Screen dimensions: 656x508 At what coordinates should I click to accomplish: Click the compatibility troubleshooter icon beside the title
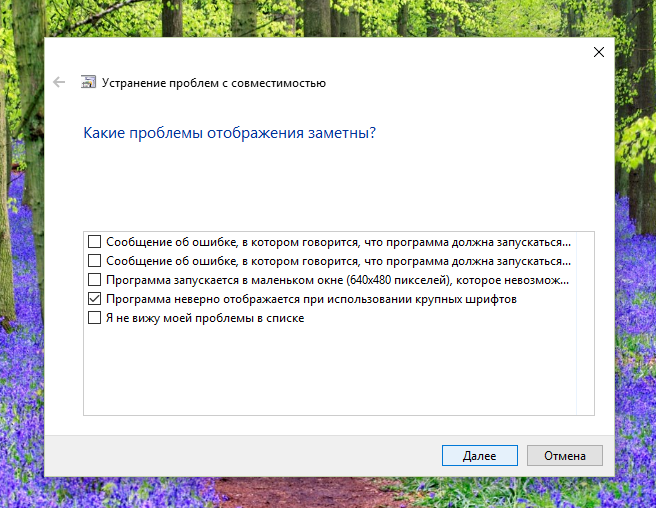tap(89, 83)
